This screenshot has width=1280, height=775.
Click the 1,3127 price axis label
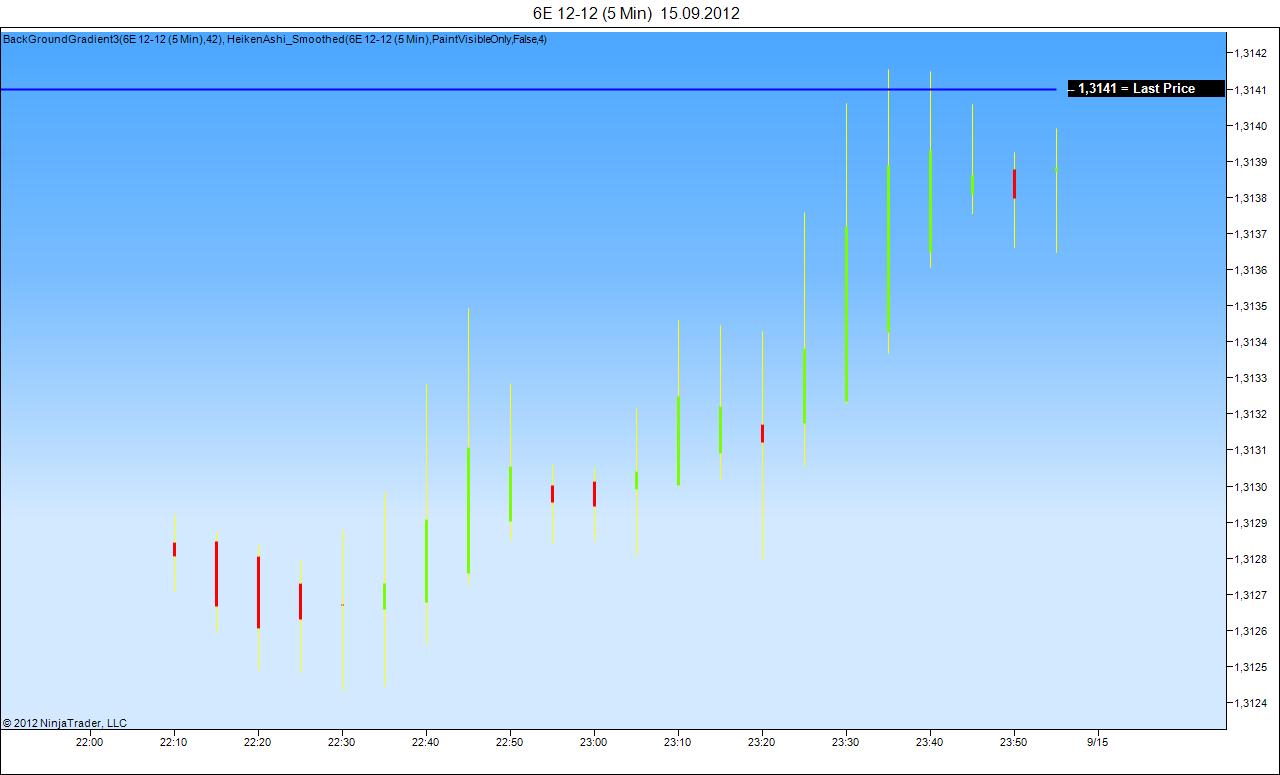click(x=1249, y=595)
